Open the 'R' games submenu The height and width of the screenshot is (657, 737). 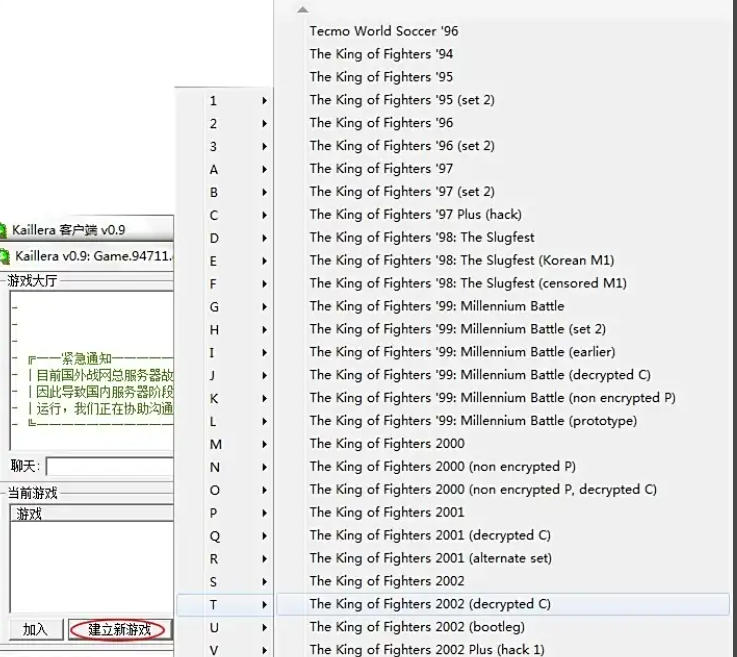(225, 559)
